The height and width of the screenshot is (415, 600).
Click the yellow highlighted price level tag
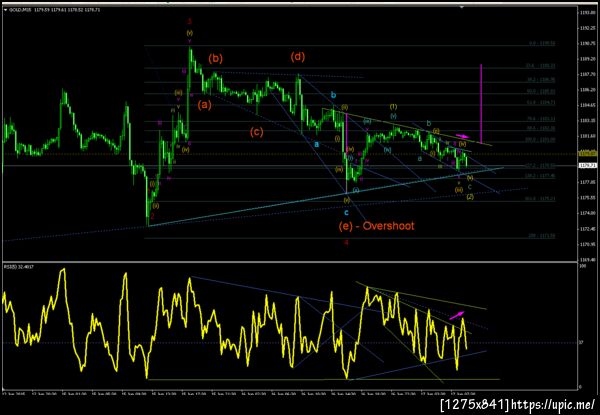(587, 154)
